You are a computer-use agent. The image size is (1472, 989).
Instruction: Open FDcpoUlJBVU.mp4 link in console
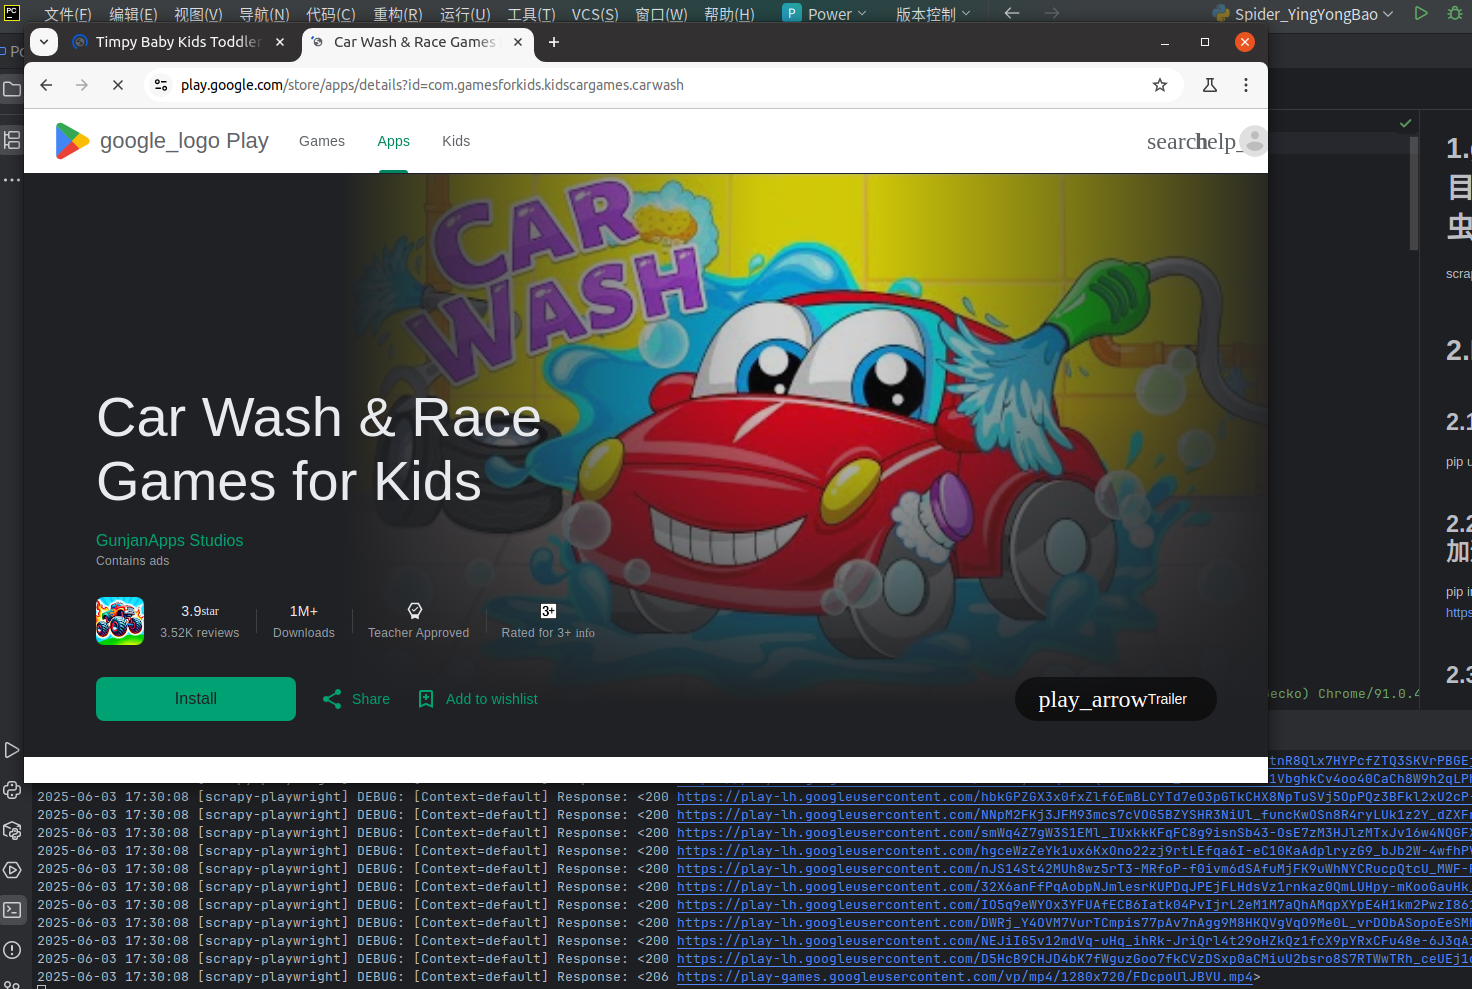[965, 977]
